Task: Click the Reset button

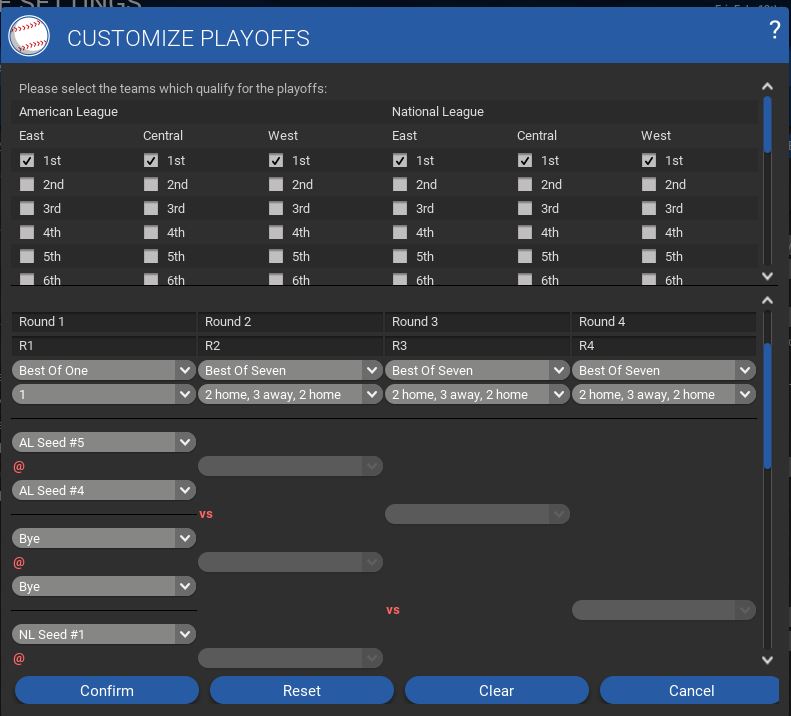Action: [301, 690]
